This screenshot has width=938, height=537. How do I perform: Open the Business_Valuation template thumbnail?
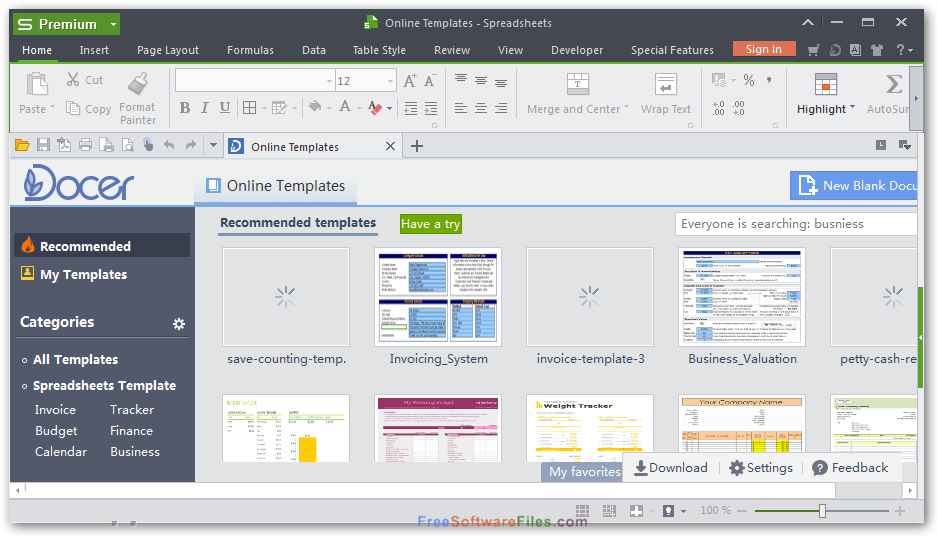pyautogui.click(x=742, y=297)
